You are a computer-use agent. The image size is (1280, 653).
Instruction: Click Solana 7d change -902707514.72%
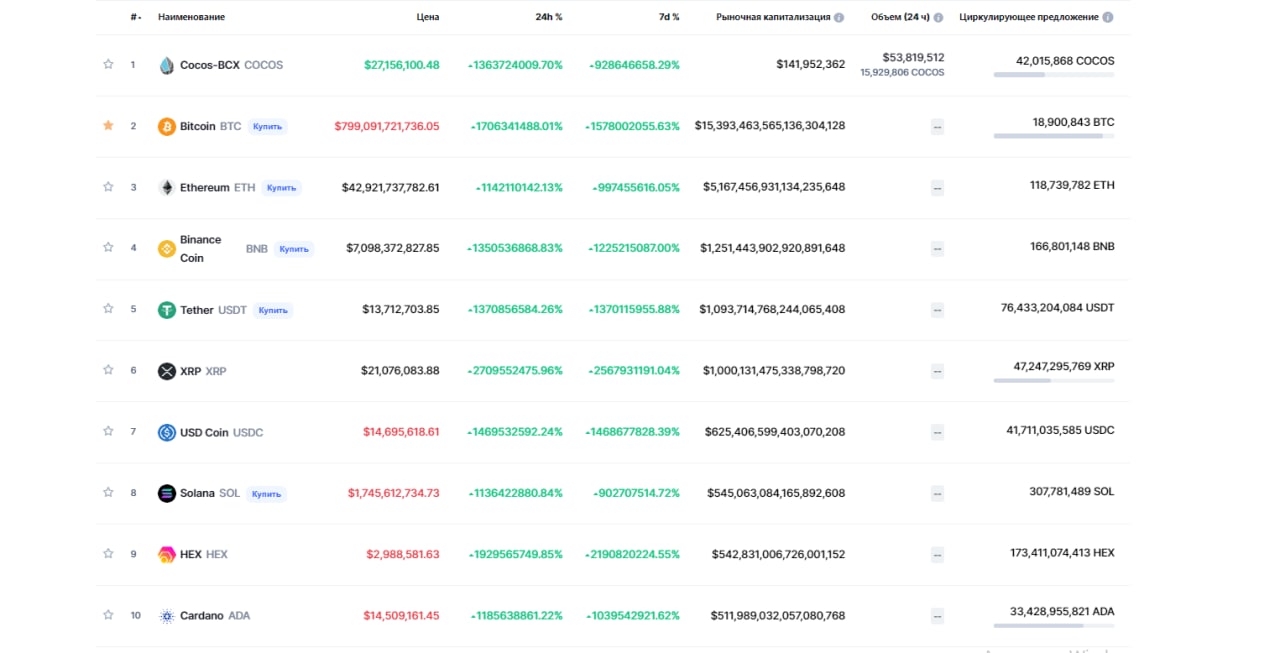(x=636, y=493)
